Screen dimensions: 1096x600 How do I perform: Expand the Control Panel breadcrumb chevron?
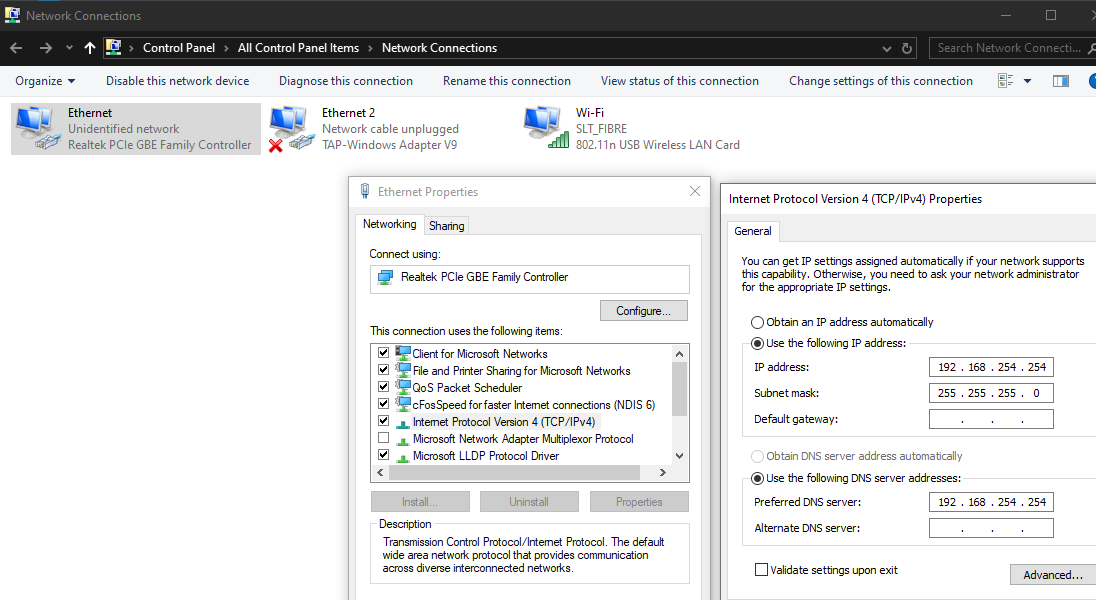tap(226, 48)
